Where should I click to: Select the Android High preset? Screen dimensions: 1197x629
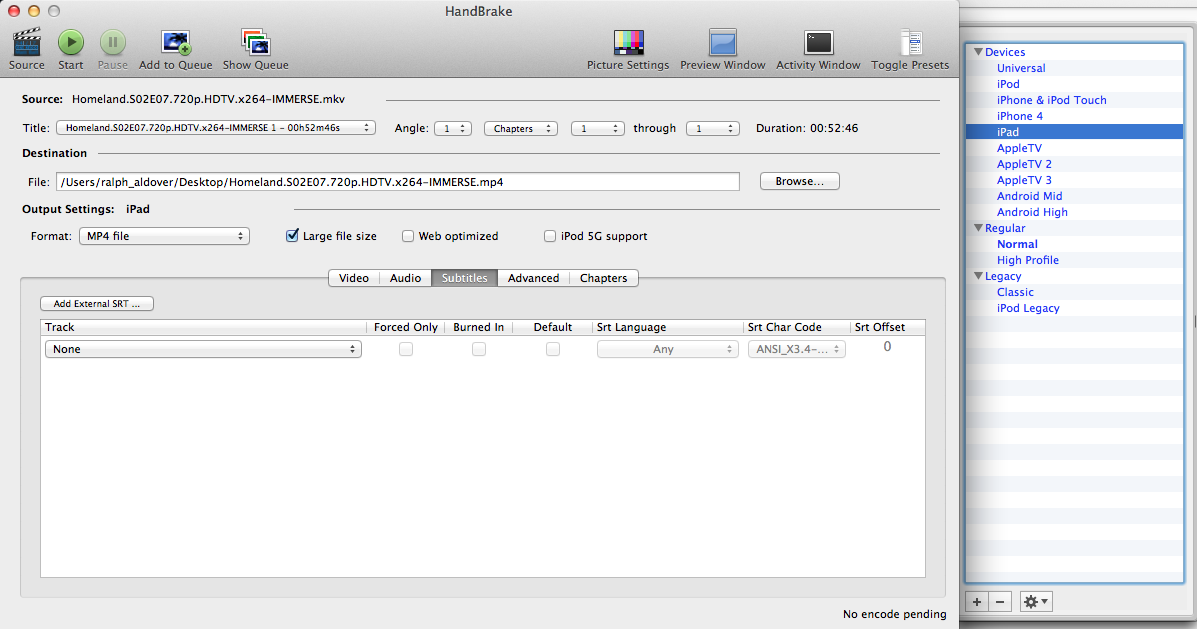(x=1032, y=212)
